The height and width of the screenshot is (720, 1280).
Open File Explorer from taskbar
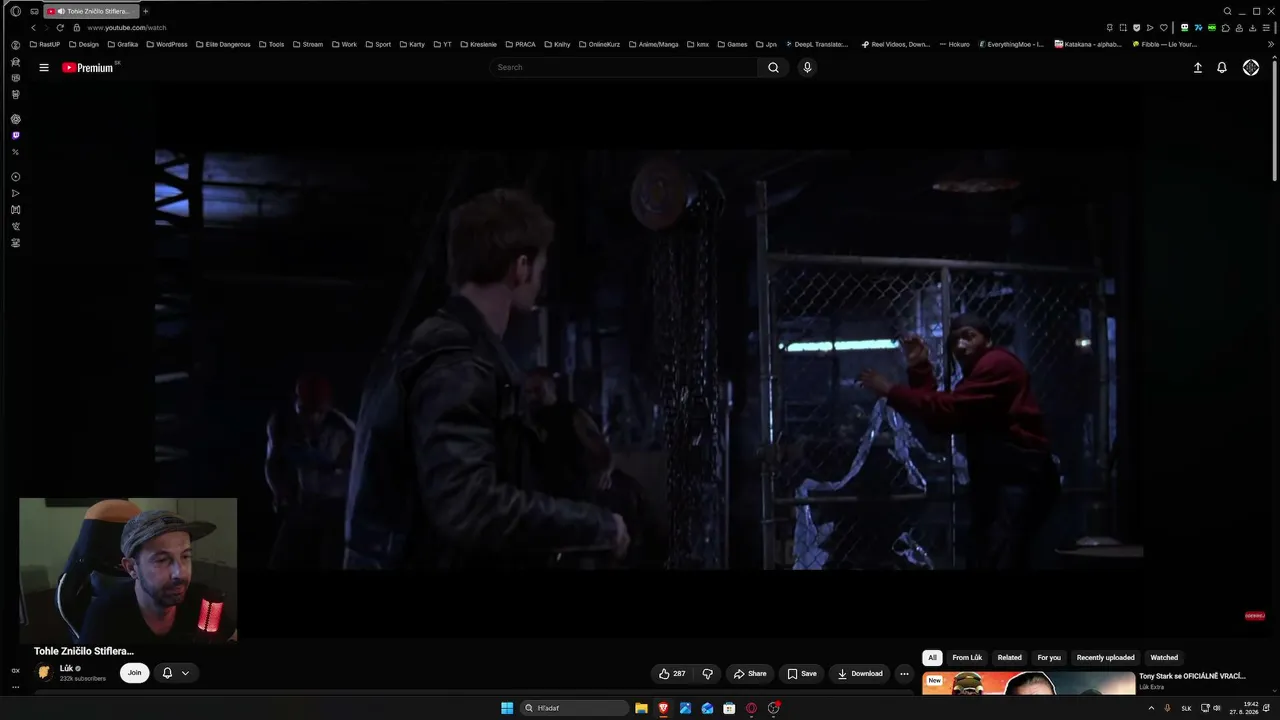pos(641,708)
